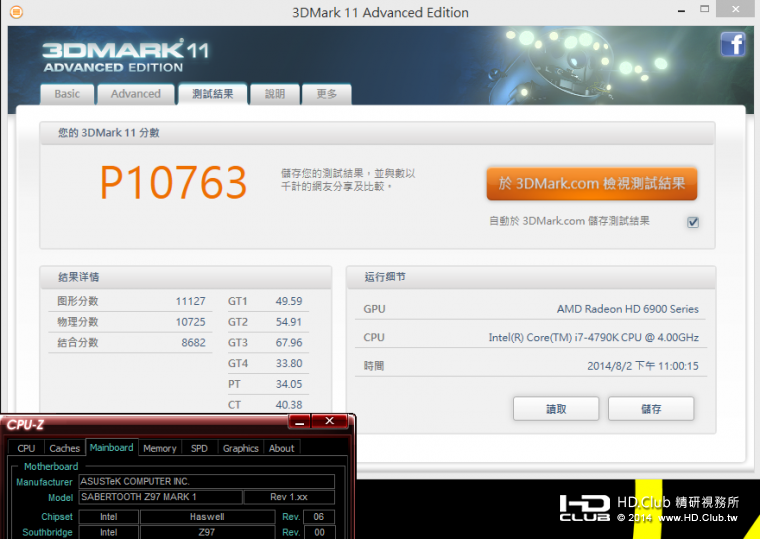Click orange 3DMark.com view results button
This screenshot has height=539, width=760.
click(592, 184)
